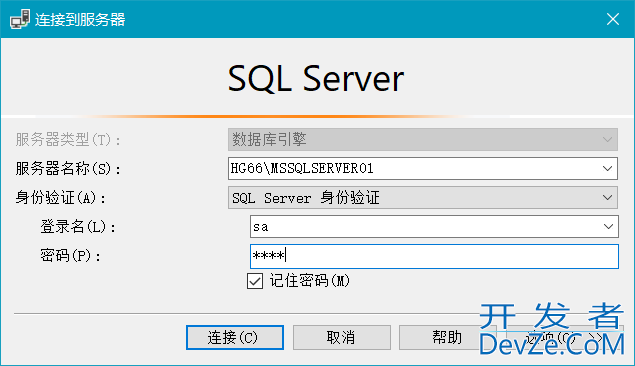Screen dimensions: 635x366
Task: Click the 'SQL Server 身份验证' text in the combo
Action: point(306,198)
